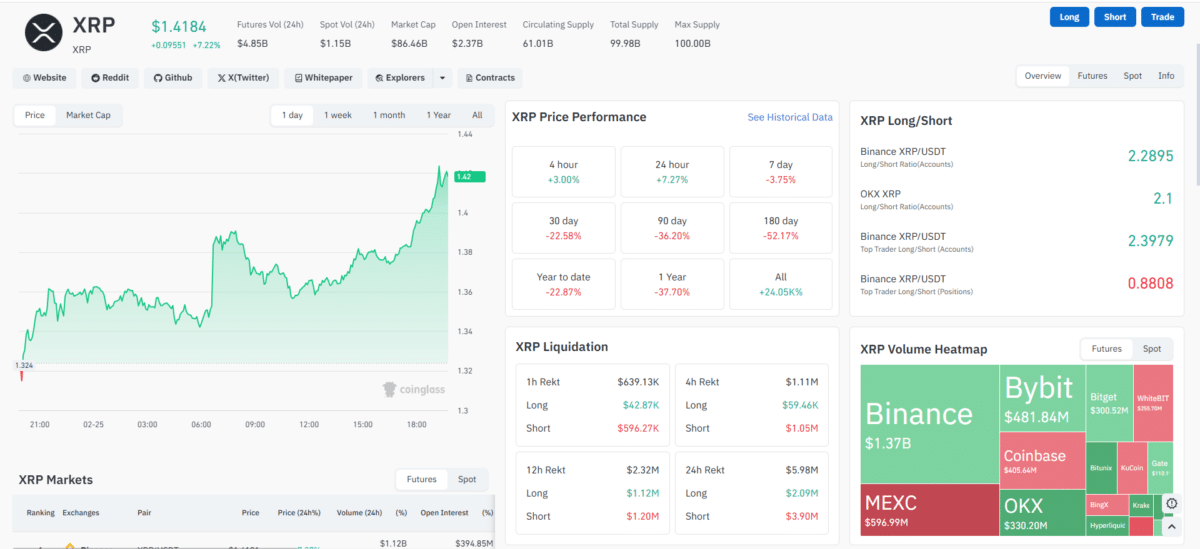Select the Market Cap chart toggle
Image resolution: width=1200 pixels, height=549 pixels.
click(88, 115)
